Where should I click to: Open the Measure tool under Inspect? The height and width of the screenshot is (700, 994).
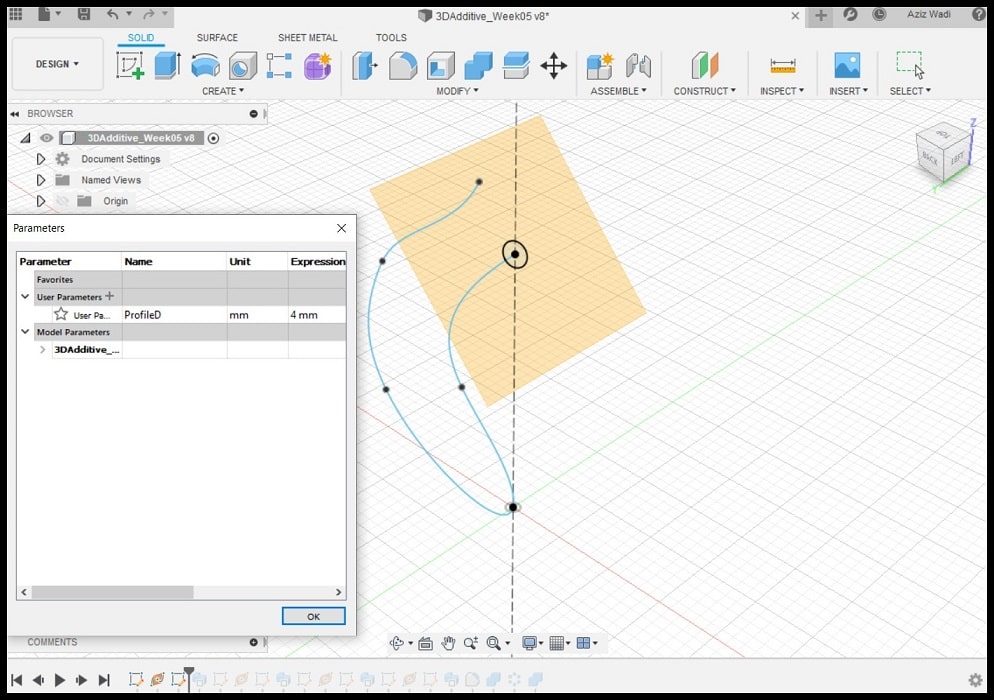[782, 66]
